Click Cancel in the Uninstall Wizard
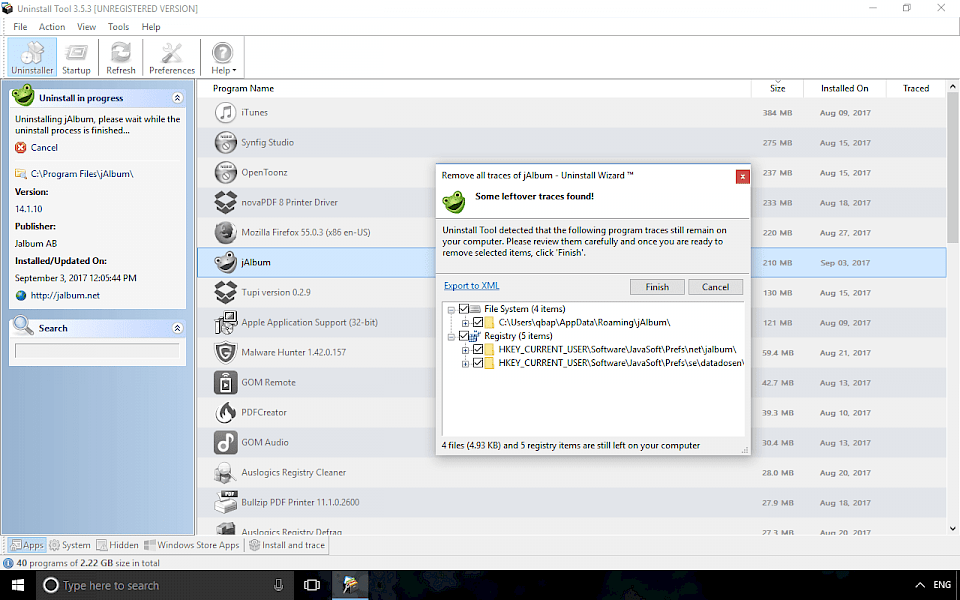The width and height of the screenshot is (960, 600). (715, 287)
